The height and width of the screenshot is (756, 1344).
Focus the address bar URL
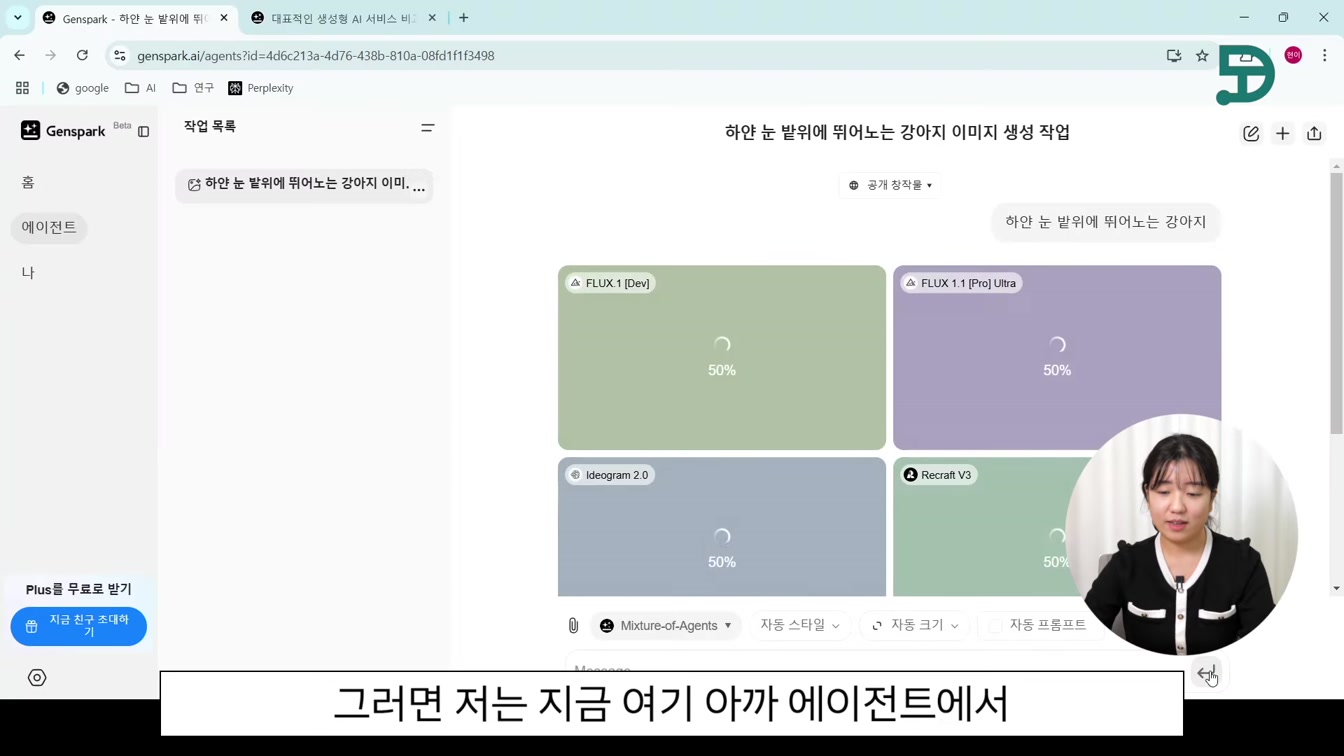pyautogui.click(x=316, y=56)
